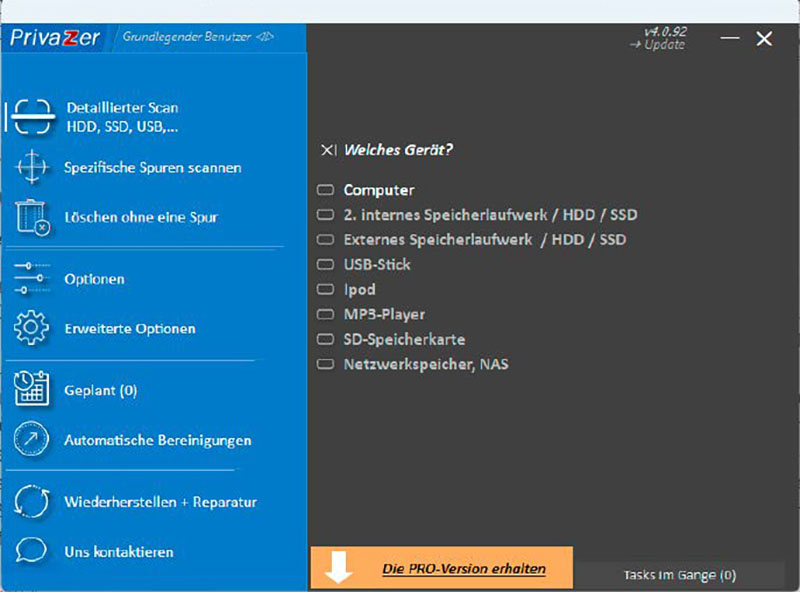The width and height of the screenshot is (800, 592).
Task: Click the Detaillierter Scan scanner icon
Action: (32, 117)
